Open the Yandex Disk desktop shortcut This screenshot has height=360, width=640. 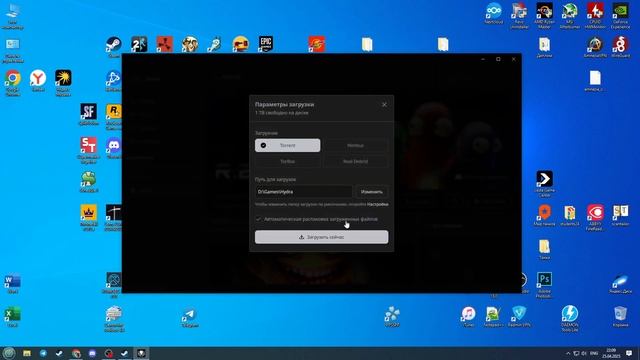pos(620,284)
